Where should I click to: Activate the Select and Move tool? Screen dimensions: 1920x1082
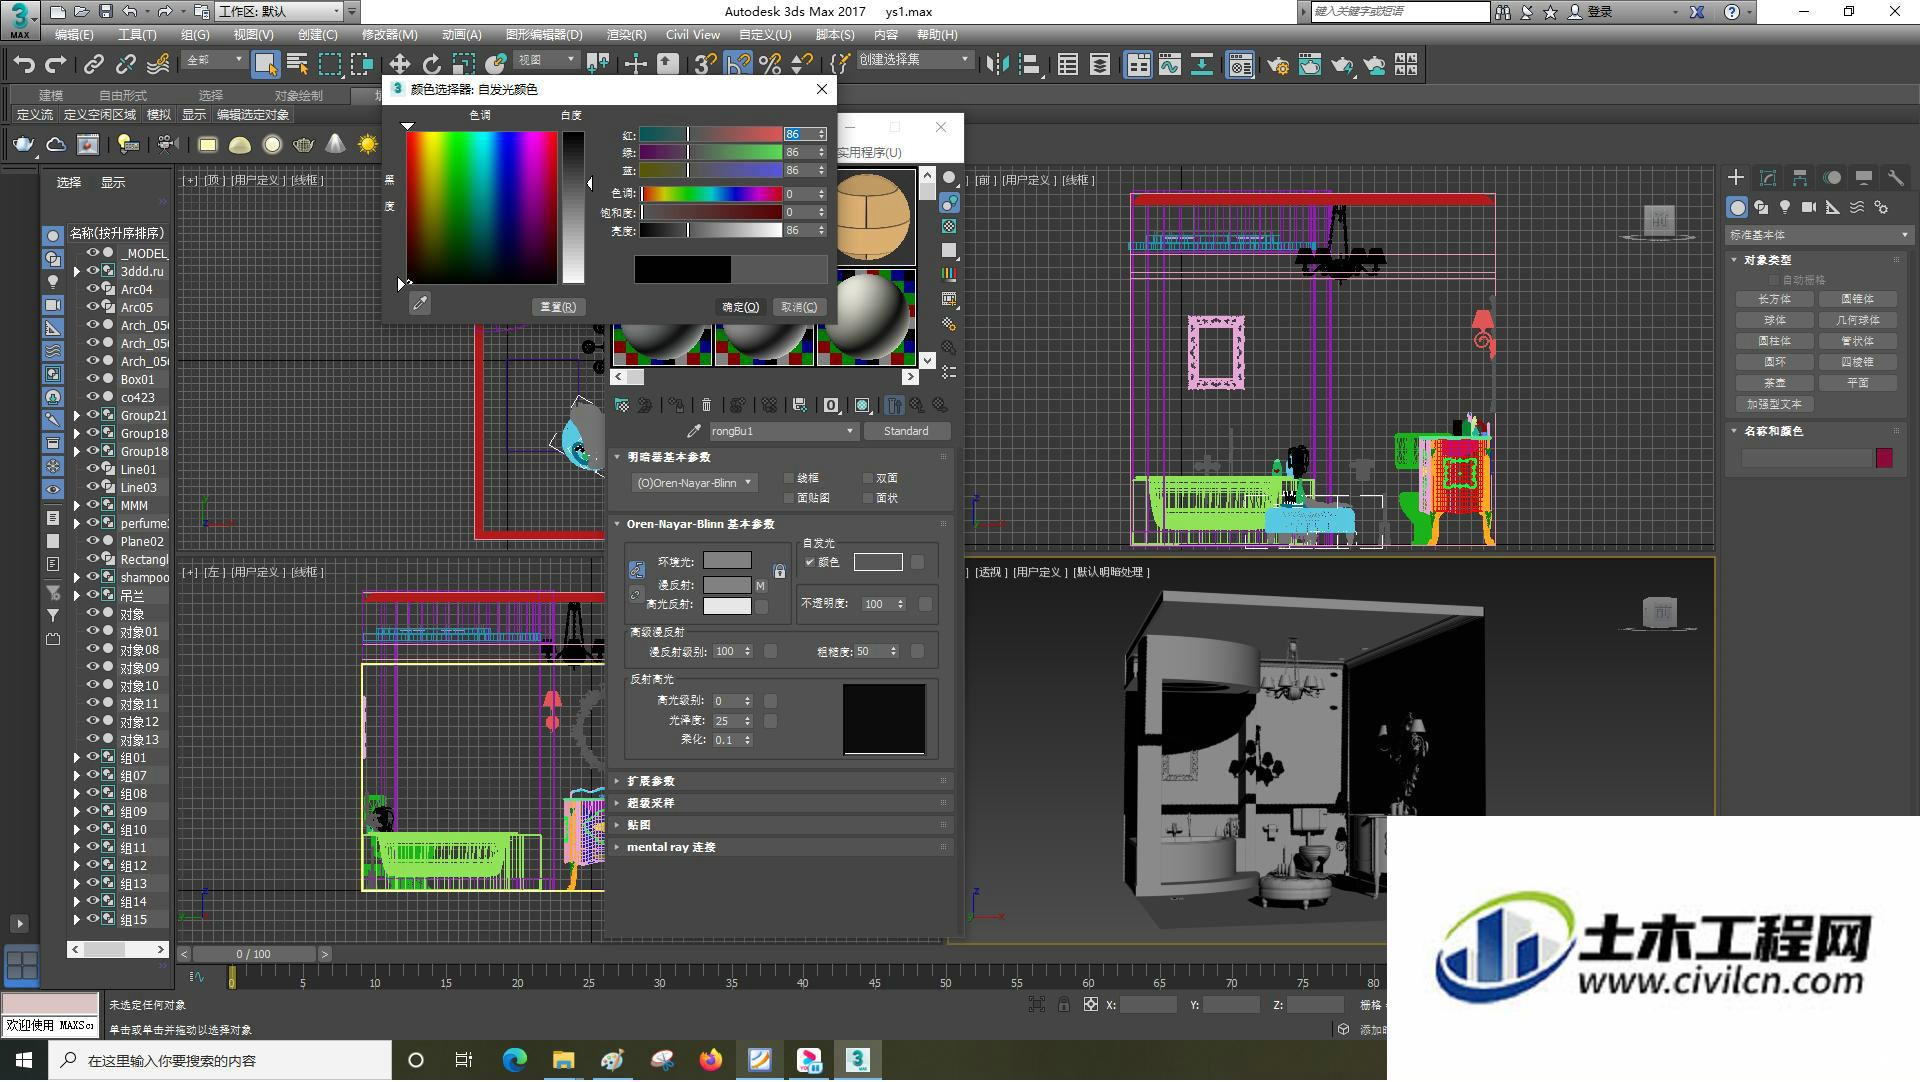pos(399,65)
